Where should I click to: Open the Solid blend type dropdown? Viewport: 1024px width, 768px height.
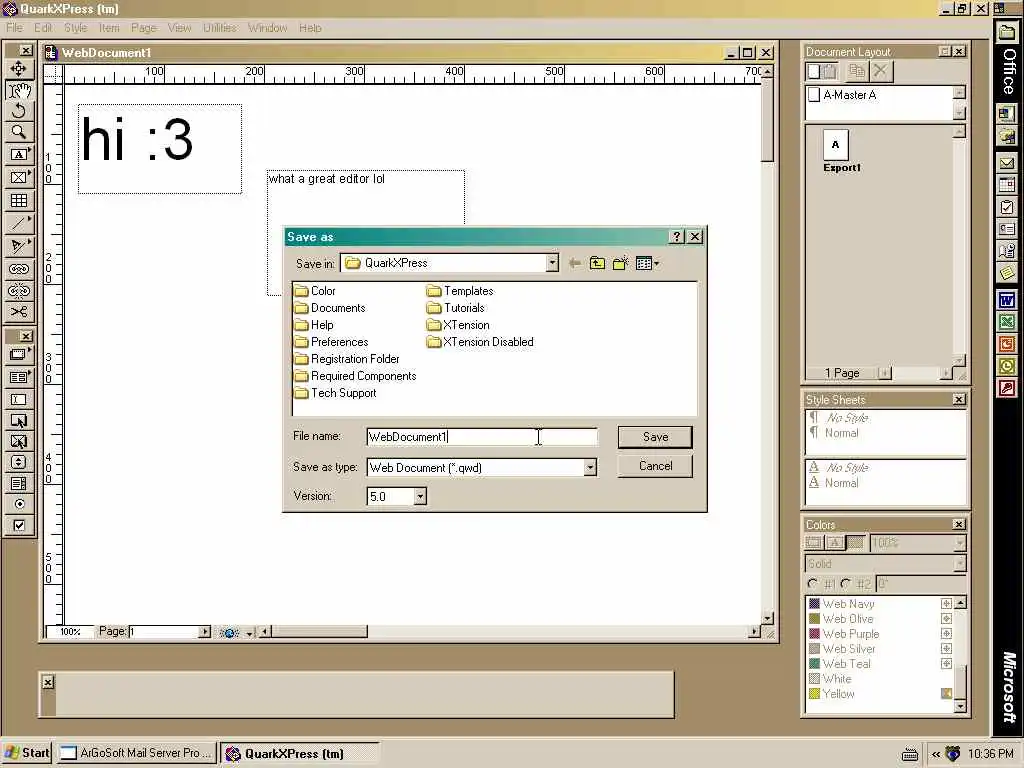tap(959, 564)
